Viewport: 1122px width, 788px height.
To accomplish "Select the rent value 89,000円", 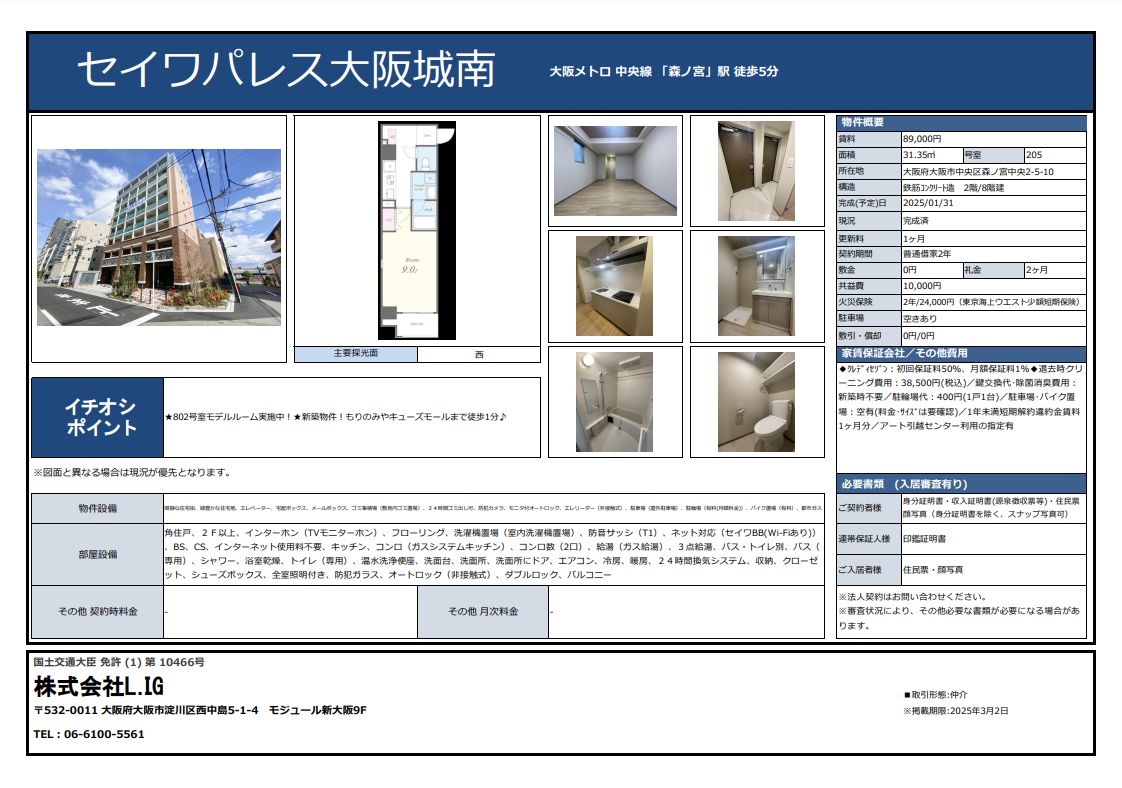I will (922, 139).
